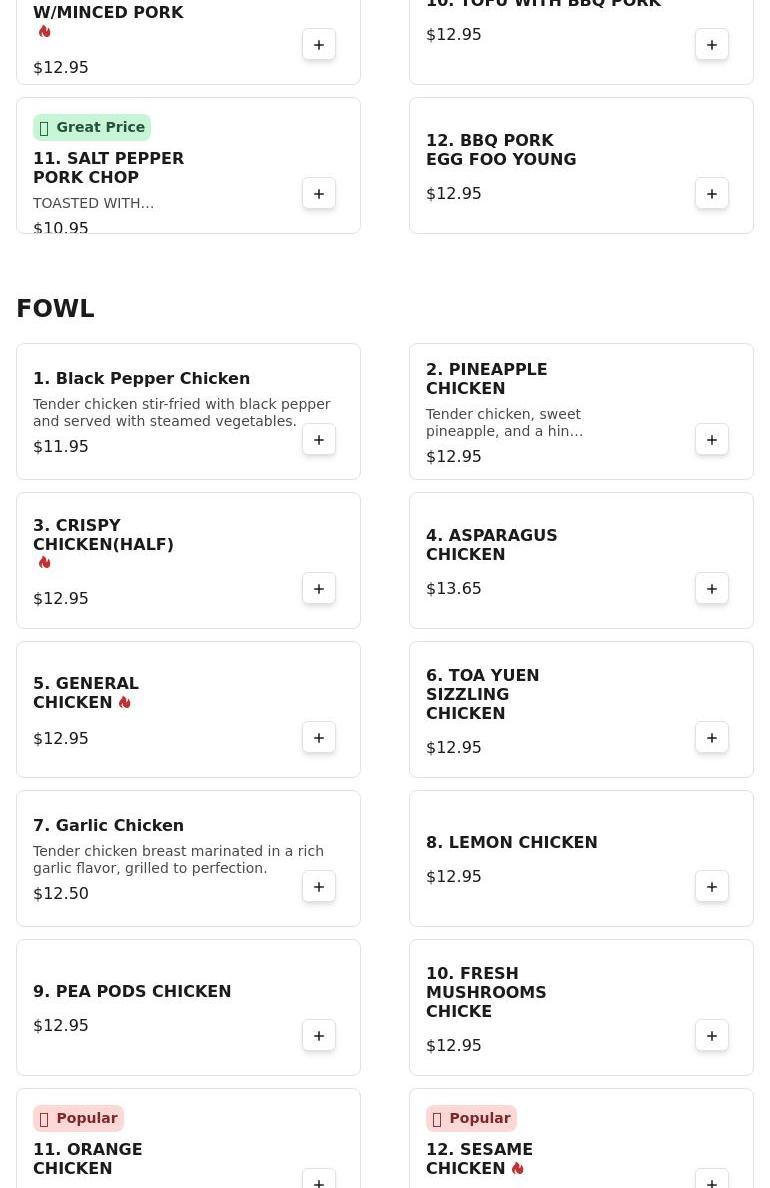Click Popular badge above Sesame Chicken
This screenshot has height=1188, width=770.
point(471,1118)
